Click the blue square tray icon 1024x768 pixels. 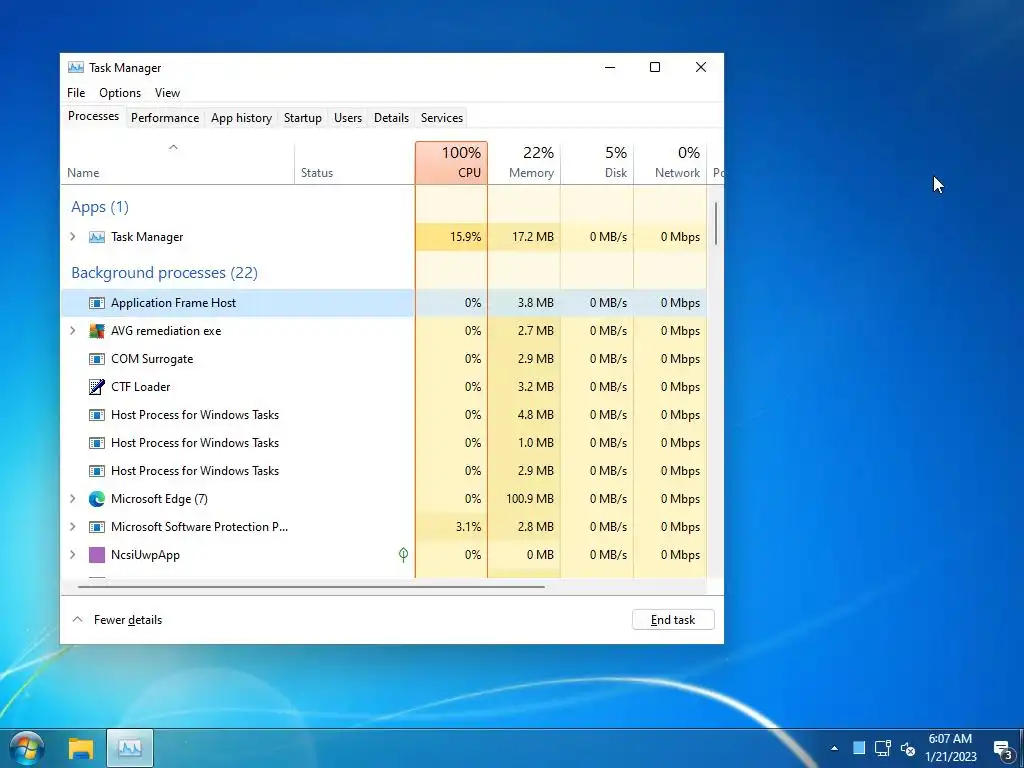(x=859, y=748)
